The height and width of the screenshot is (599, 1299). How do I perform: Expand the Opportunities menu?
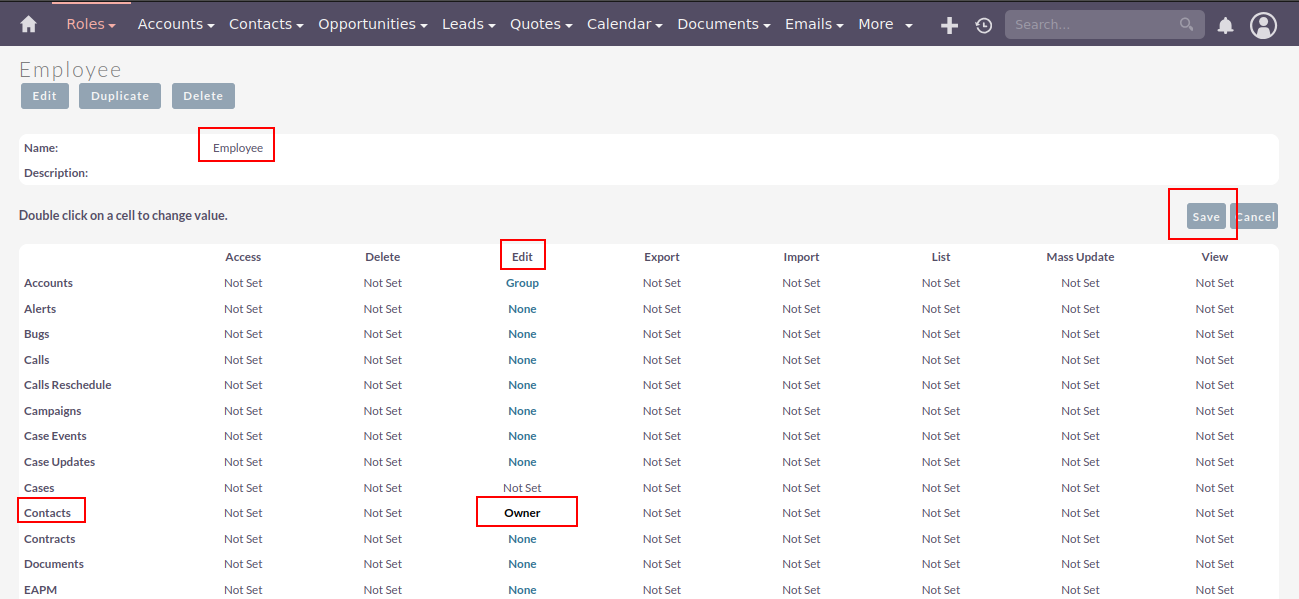pyautogui.click(x=373, y=24)
